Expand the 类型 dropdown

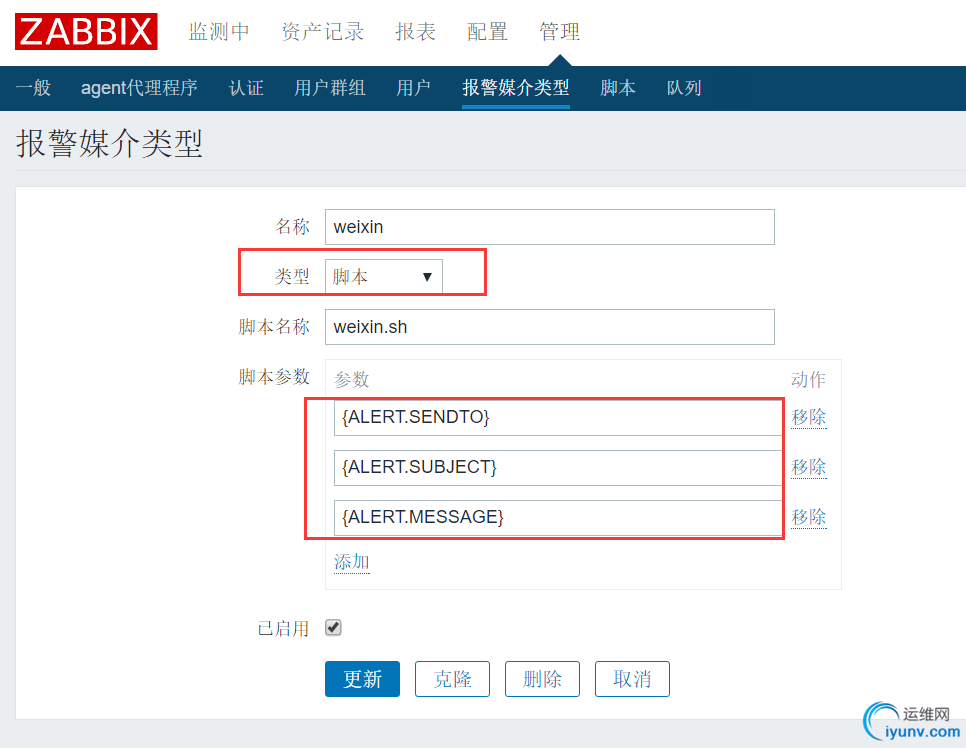coord(384,277)
